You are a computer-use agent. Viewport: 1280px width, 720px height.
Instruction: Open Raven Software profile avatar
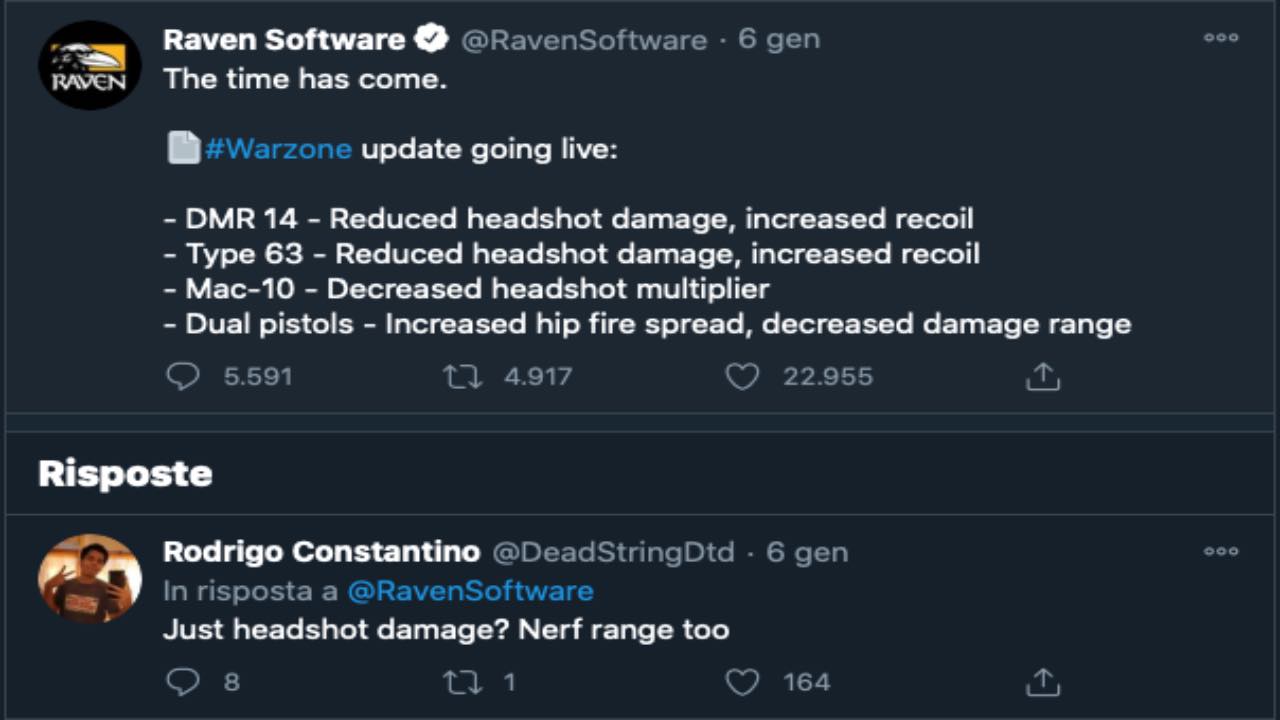90,65
